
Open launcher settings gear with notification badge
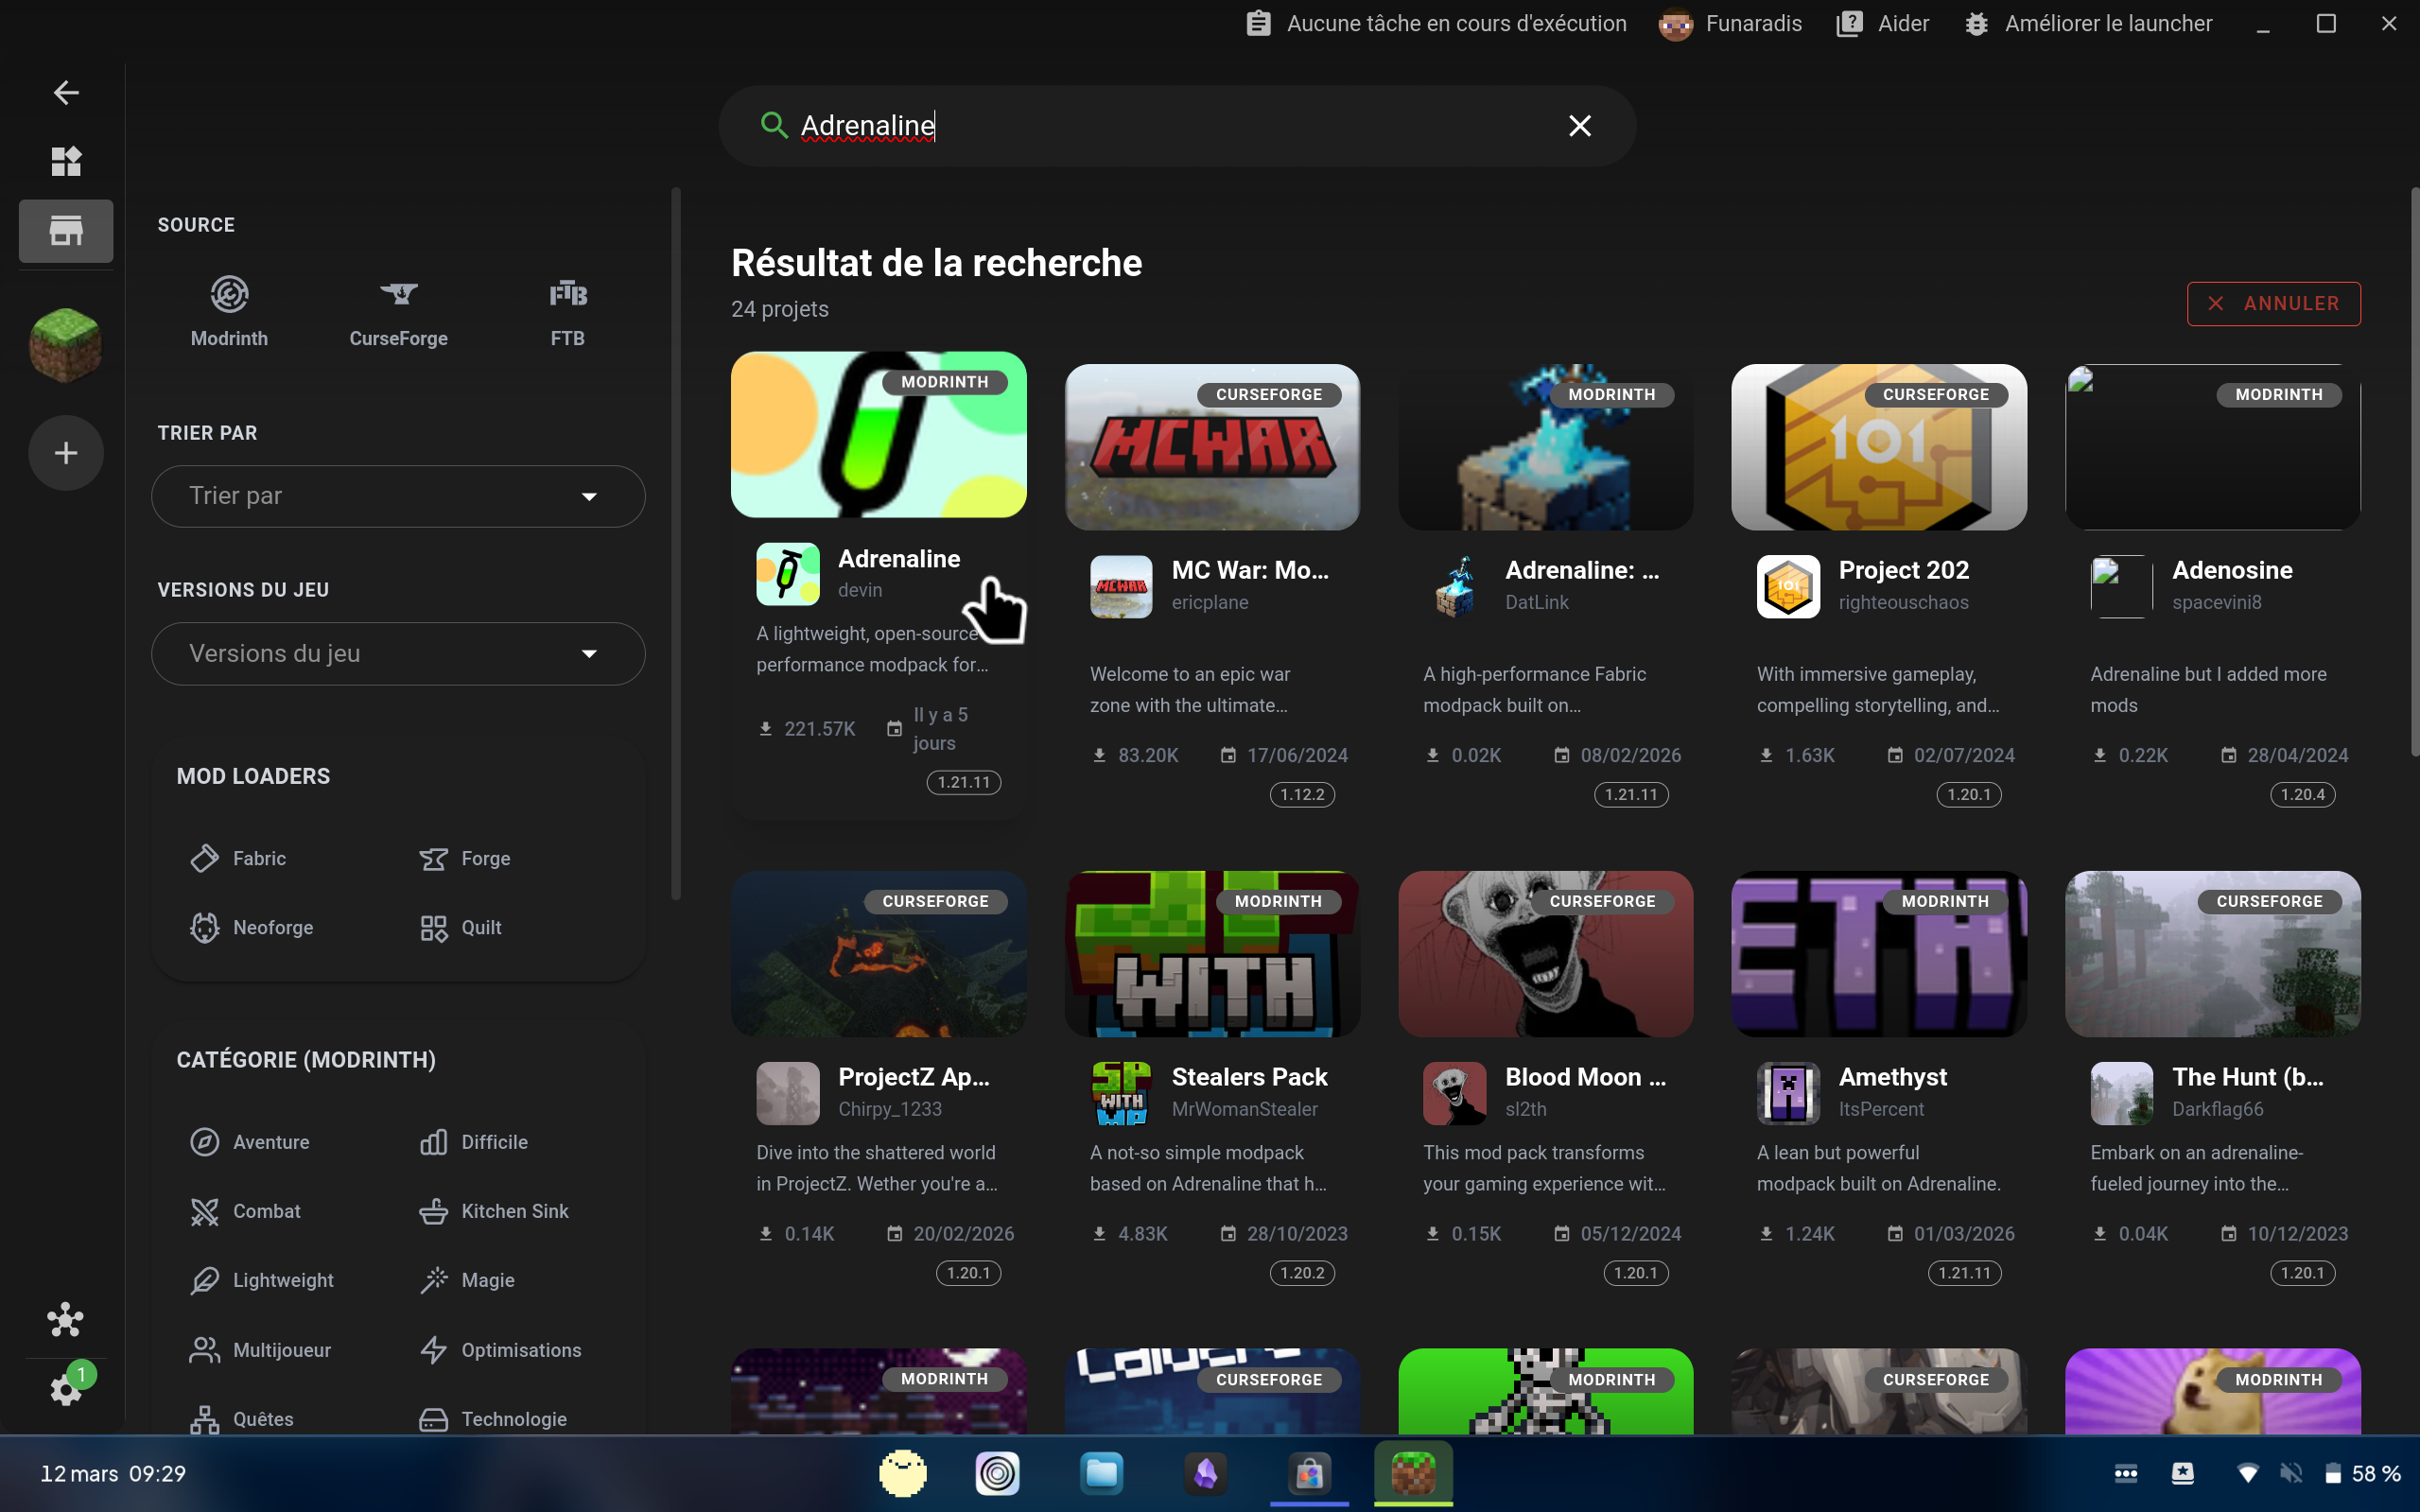pyautogui.click(x=66, y=1388)
